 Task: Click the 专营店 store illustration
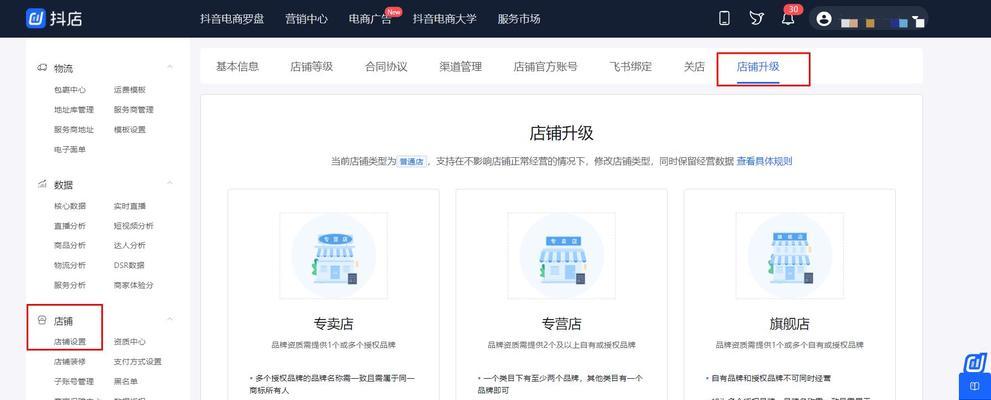click(x=561, y=255)
